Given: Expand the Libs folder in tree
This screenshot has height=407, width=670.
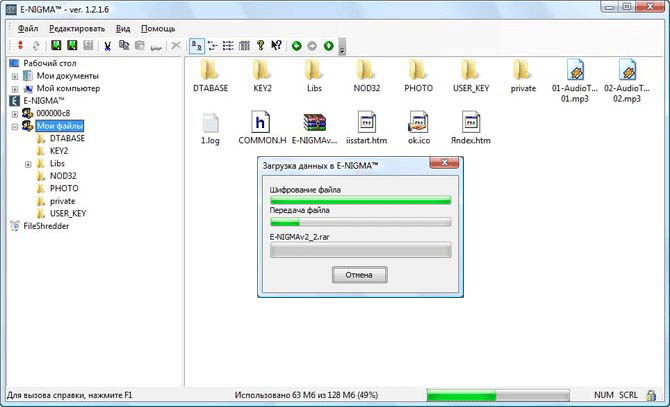Looking at the screenshot, I should coord(28,164).
